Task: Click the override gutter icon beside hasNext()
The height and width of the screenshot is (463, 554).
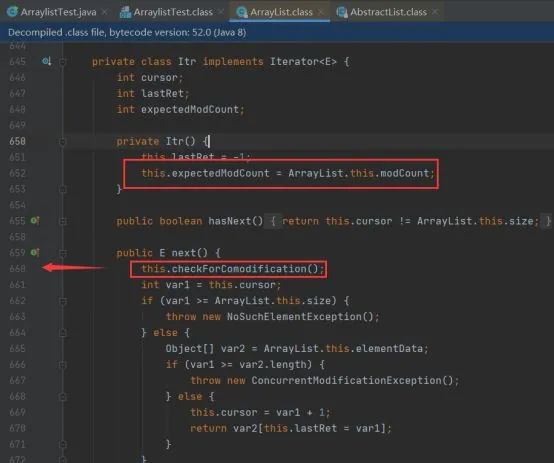Action: [35, 221]
